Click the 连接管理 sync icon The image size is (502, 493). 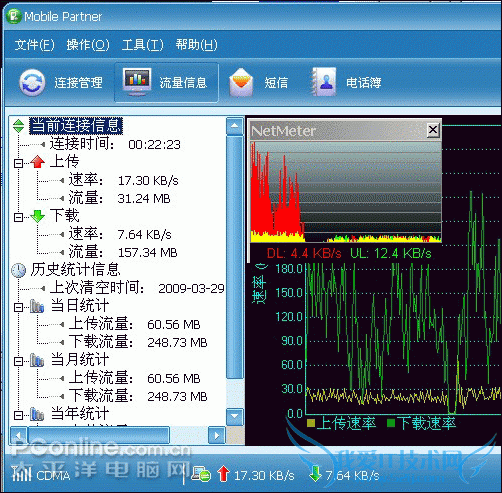pyautogui.click(x=32, y=82)
